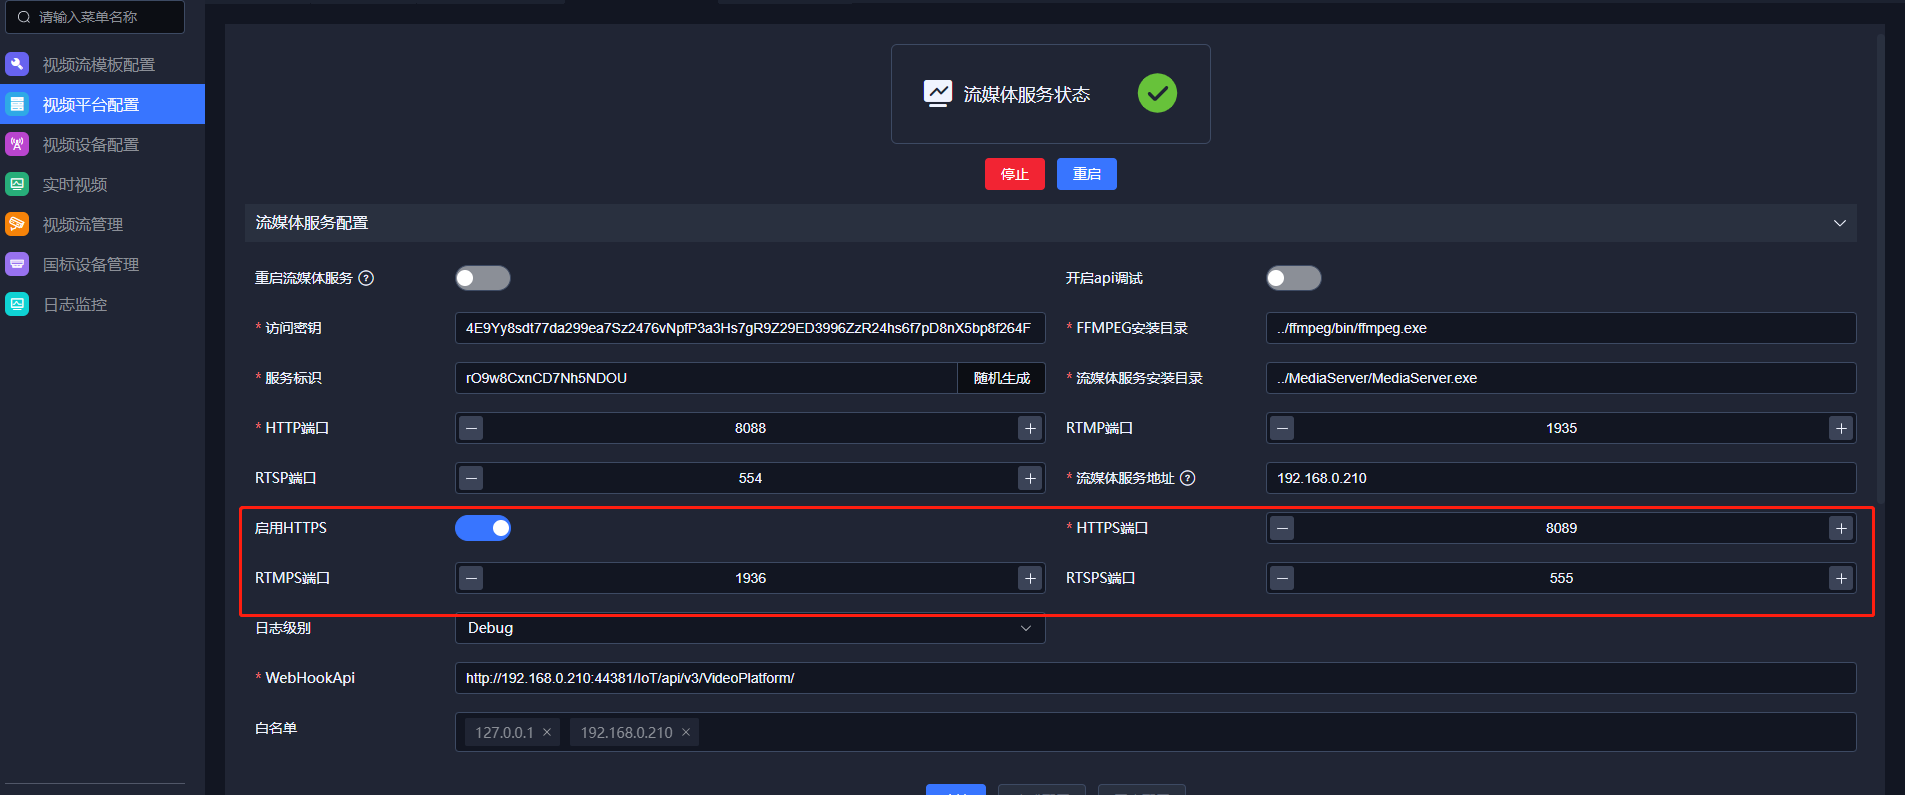The width and height of the screenshot is (1907, 795).
Task: Increase the HTTPS端口 value
Action: (1841, 528)
